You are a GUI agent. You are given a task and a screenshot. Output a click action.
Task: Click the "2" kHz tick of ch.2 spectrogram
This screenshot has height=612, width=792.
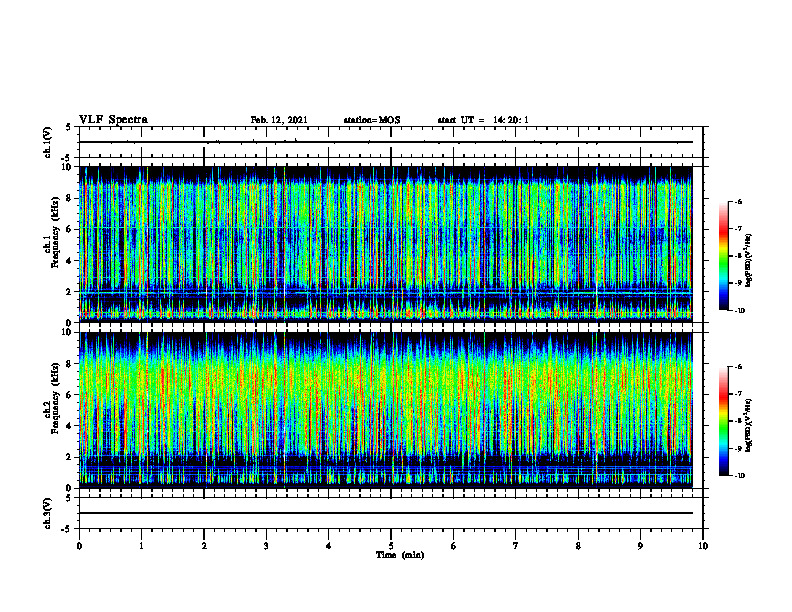[x=70, y=457]
